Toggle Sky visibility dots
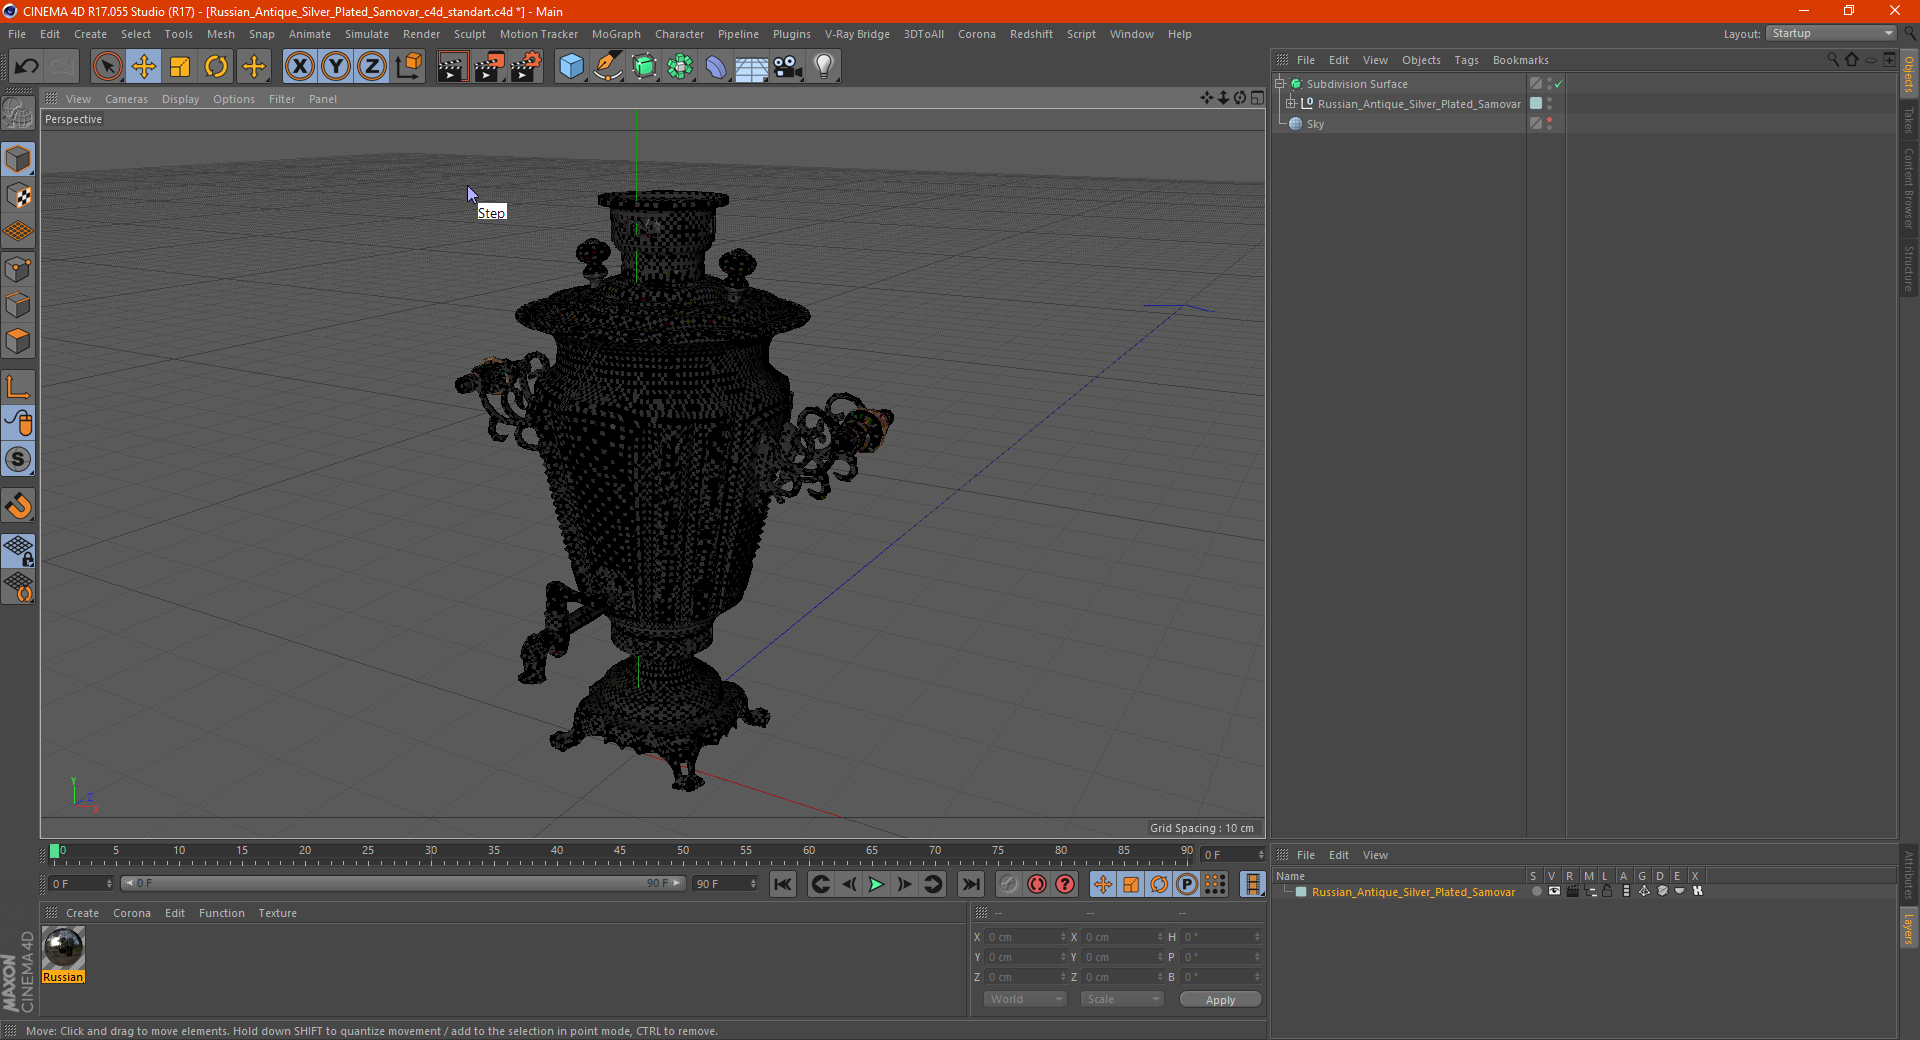Screen dimensions: 1920x1040 tap(1549, 124)
